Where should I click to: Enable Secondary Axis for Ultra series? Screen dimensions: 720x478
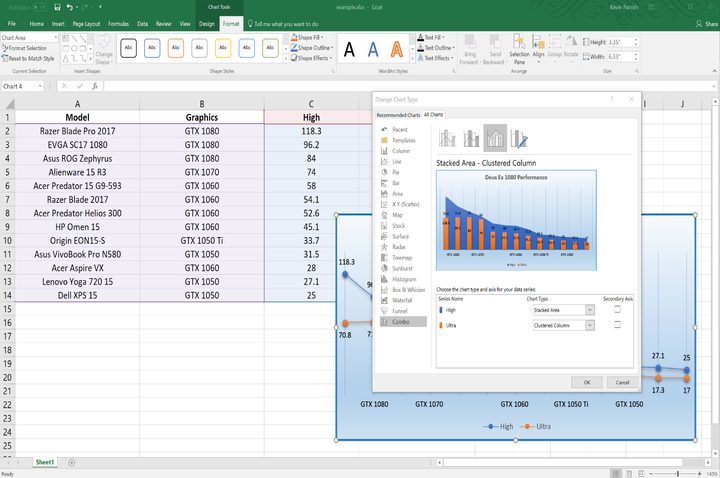(x=618, y=325)
